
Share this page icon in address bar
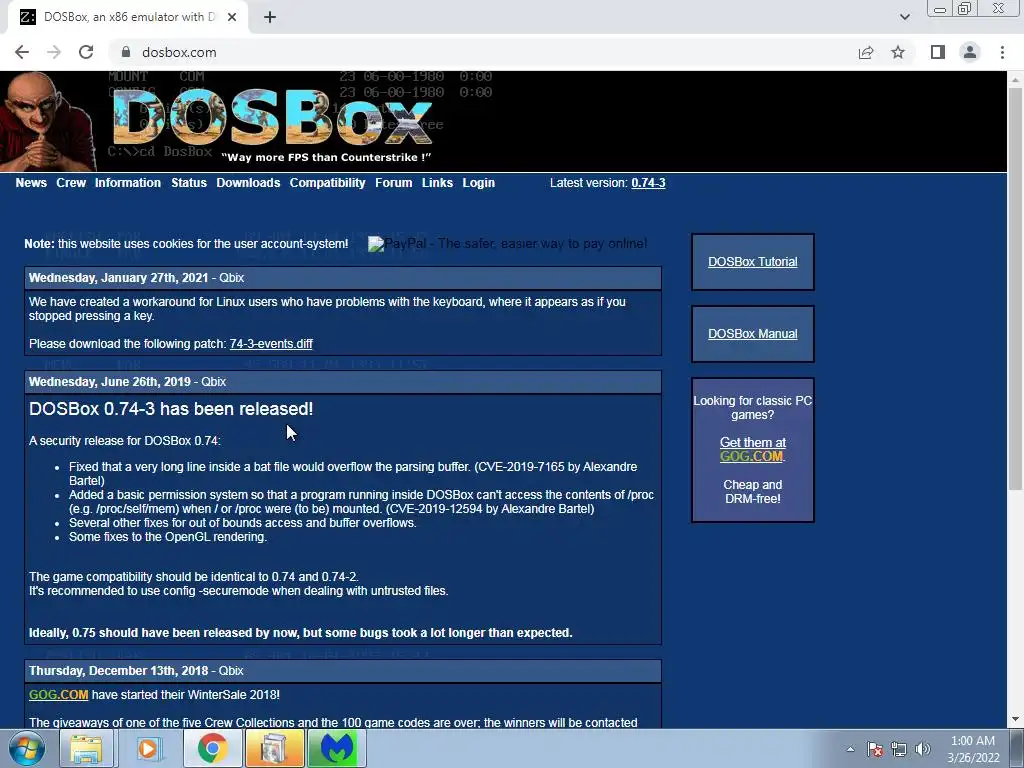(x=866, y=52)
